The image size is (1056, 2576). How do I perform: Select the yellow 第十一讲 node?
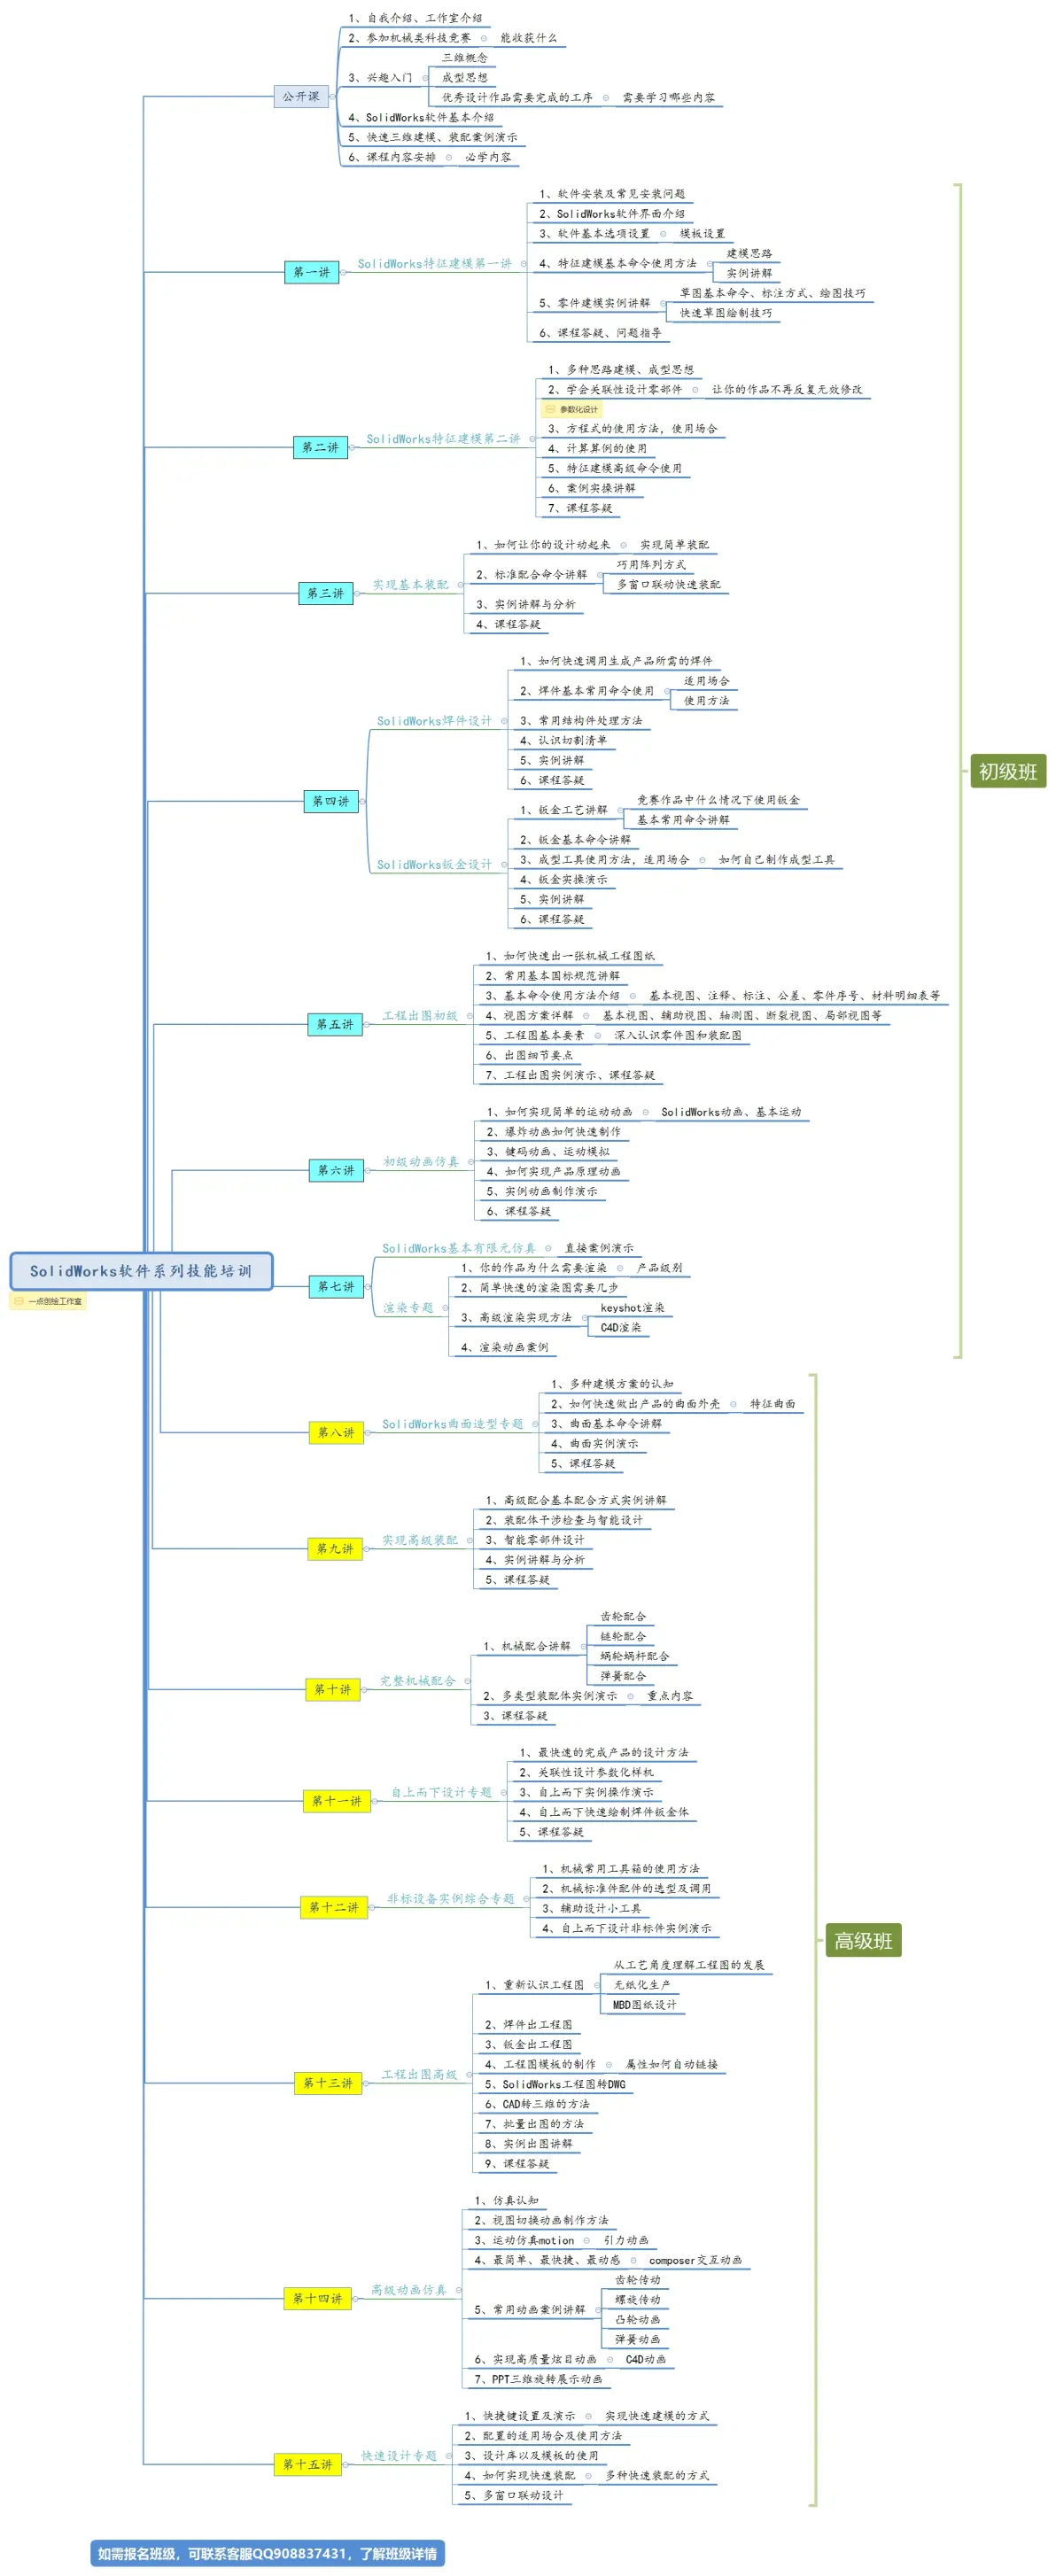(337, 1801)
